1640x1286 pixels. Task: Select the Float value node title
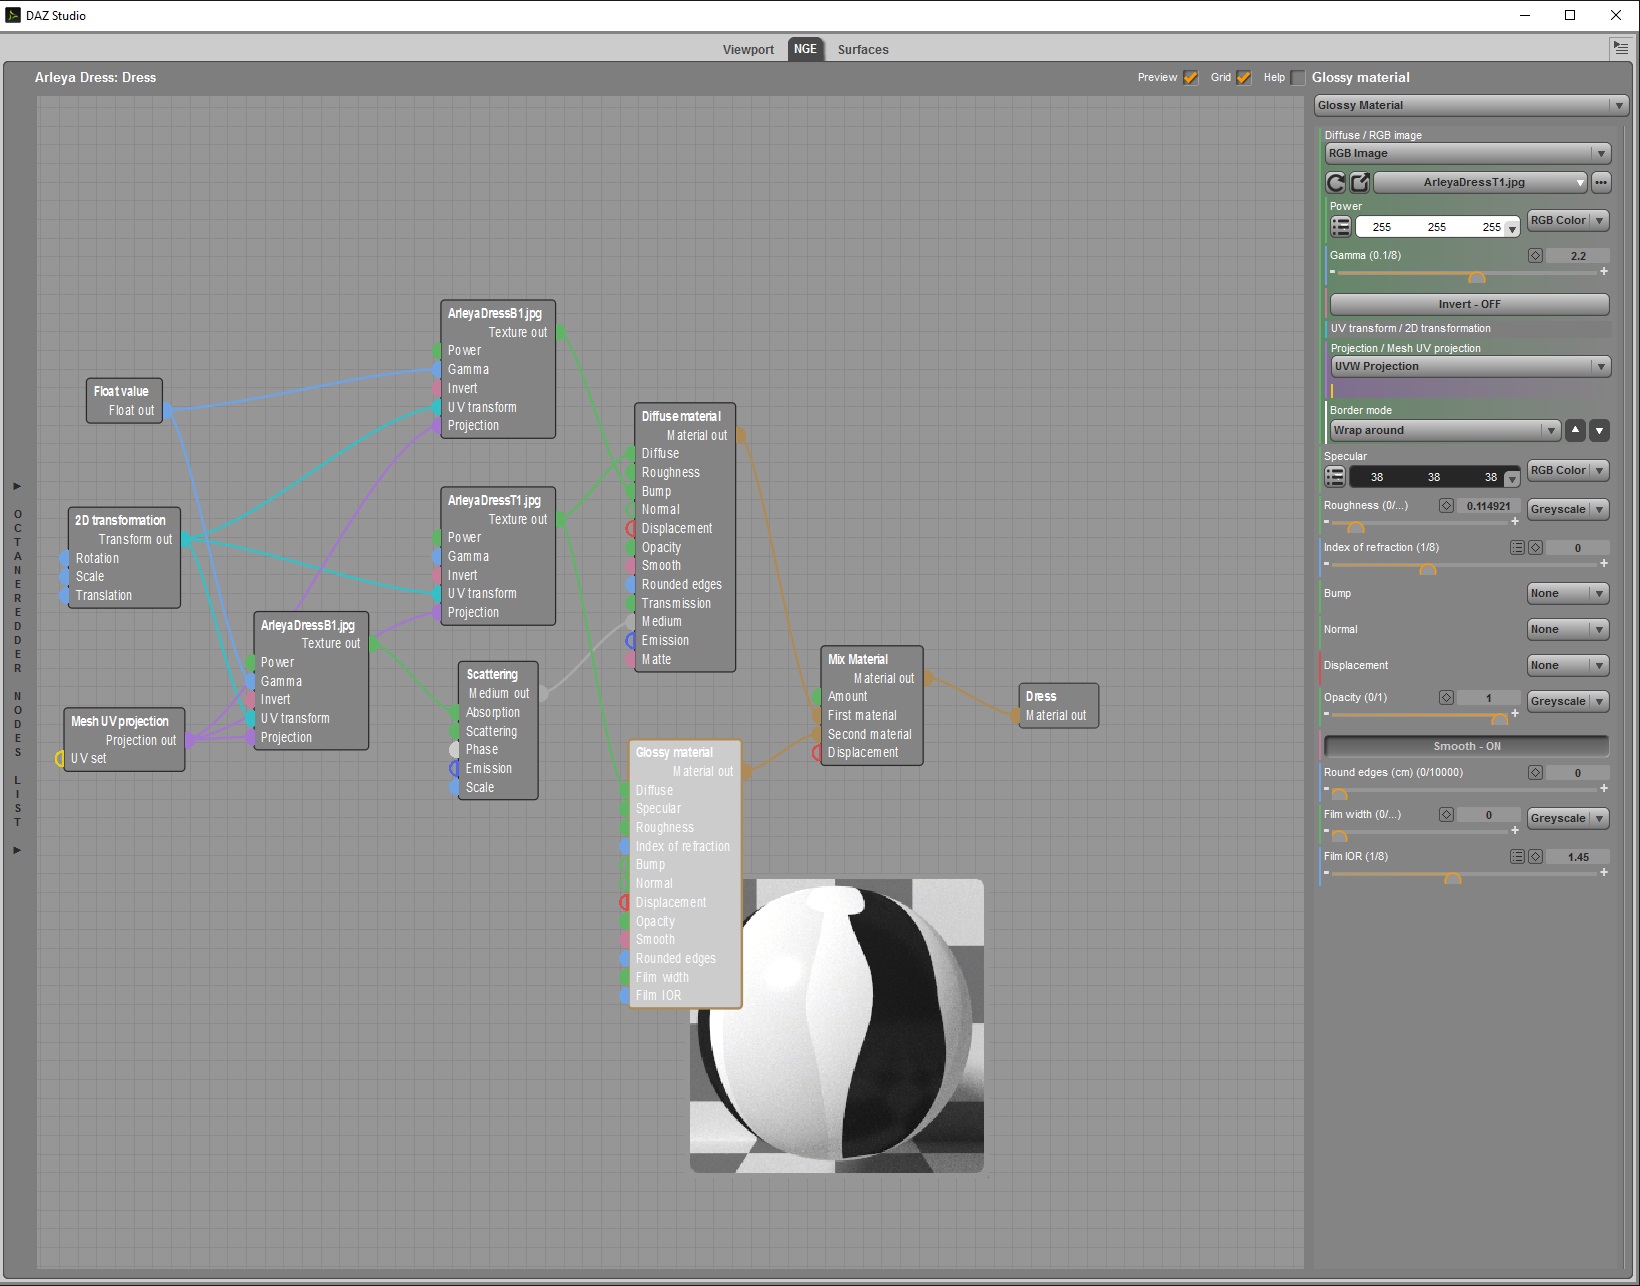pos(121,391)
